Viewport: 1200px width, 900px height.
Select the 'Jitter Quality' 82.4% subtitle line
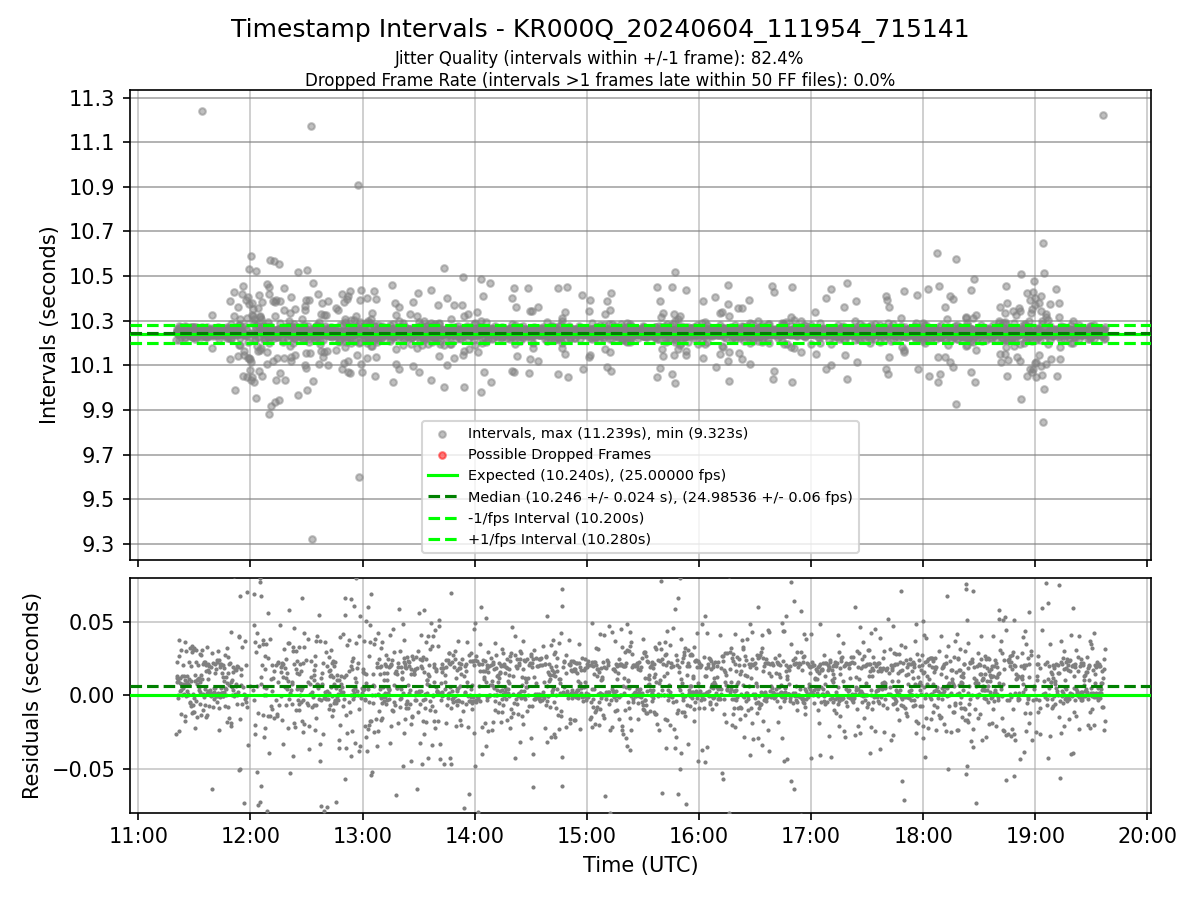[x=599, y=58]
